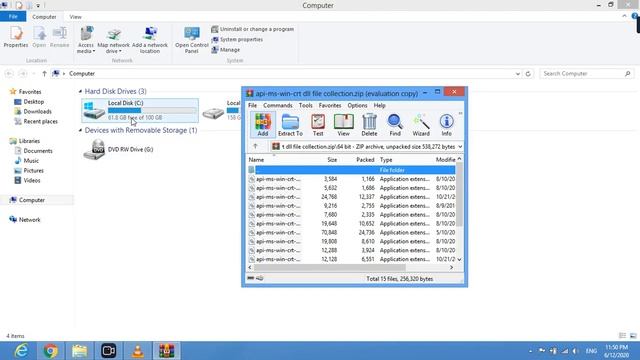Viewport: 640px width, 360px height.
Task: Open Control Panel from ribbon
Action: coord(191,40)
